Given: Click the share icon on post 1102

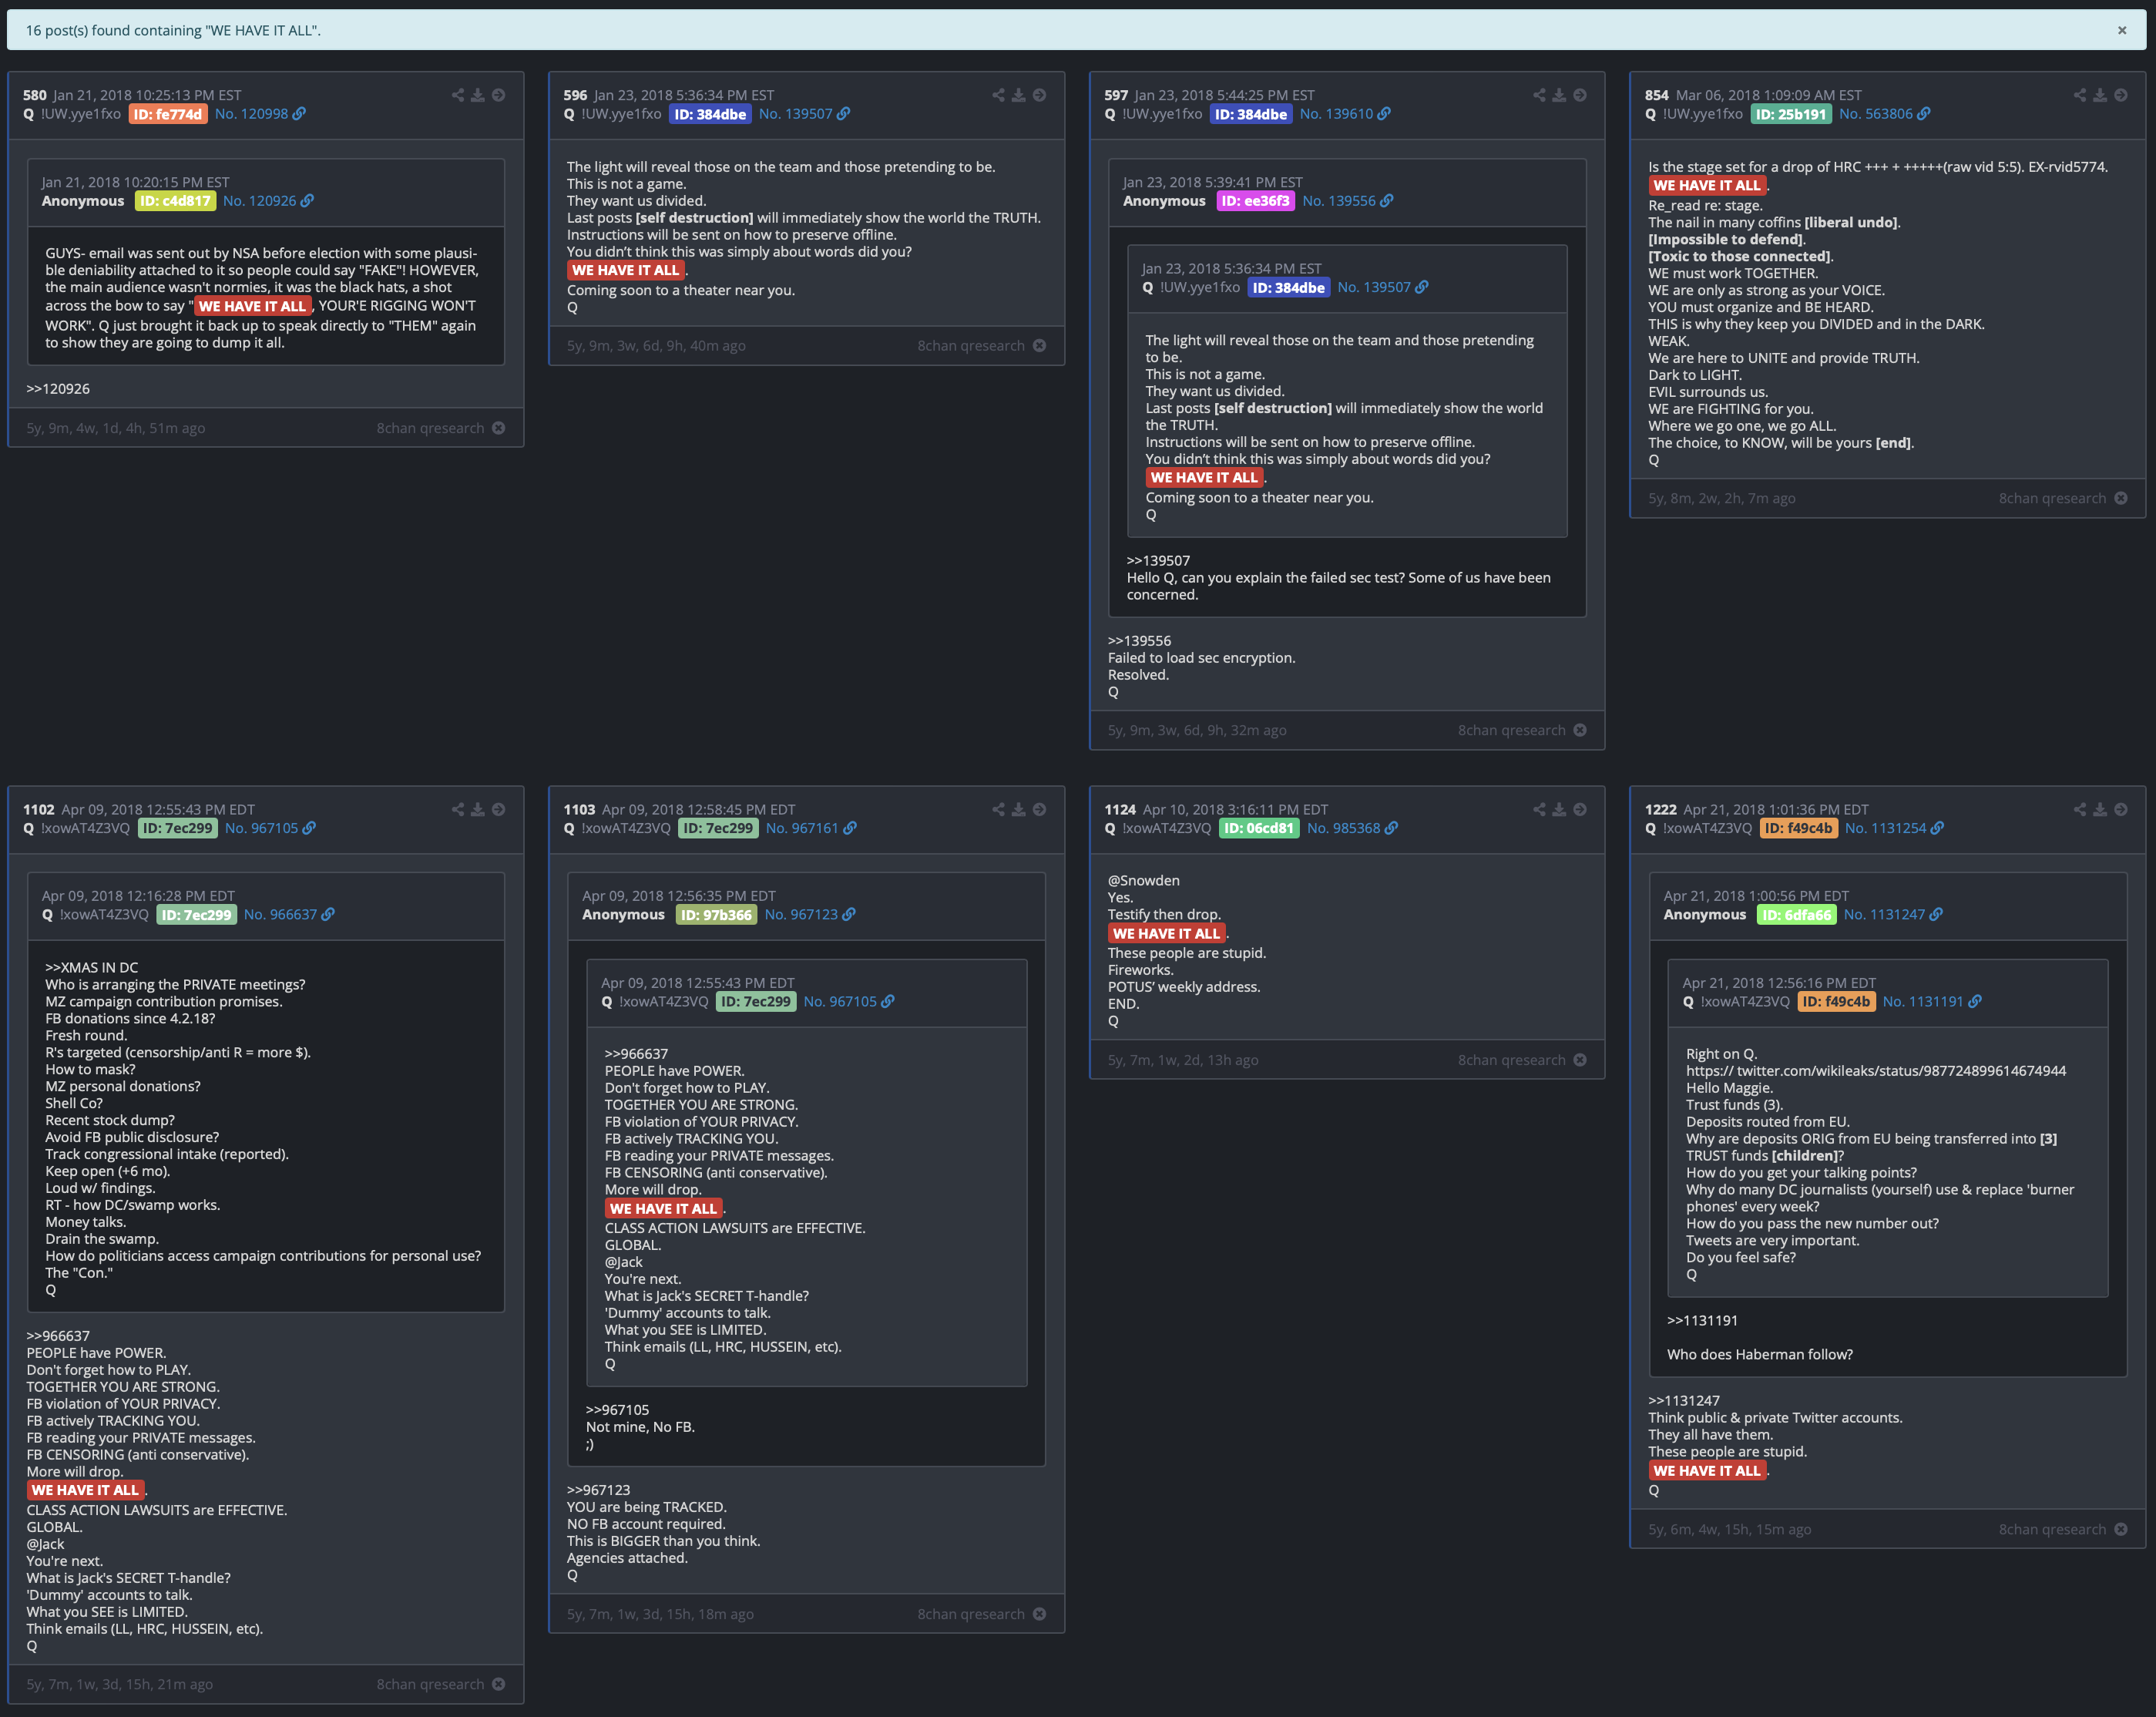Looking at the screenshot, I should [458, 809].
